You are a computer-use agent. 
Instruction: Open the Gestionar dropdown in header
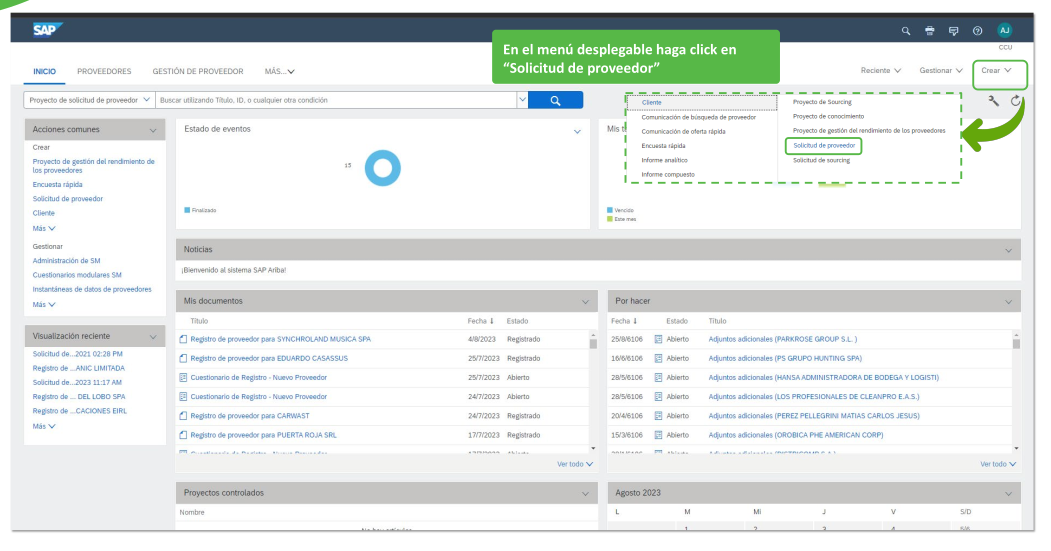pyautogui.click(x=941, y=70)
